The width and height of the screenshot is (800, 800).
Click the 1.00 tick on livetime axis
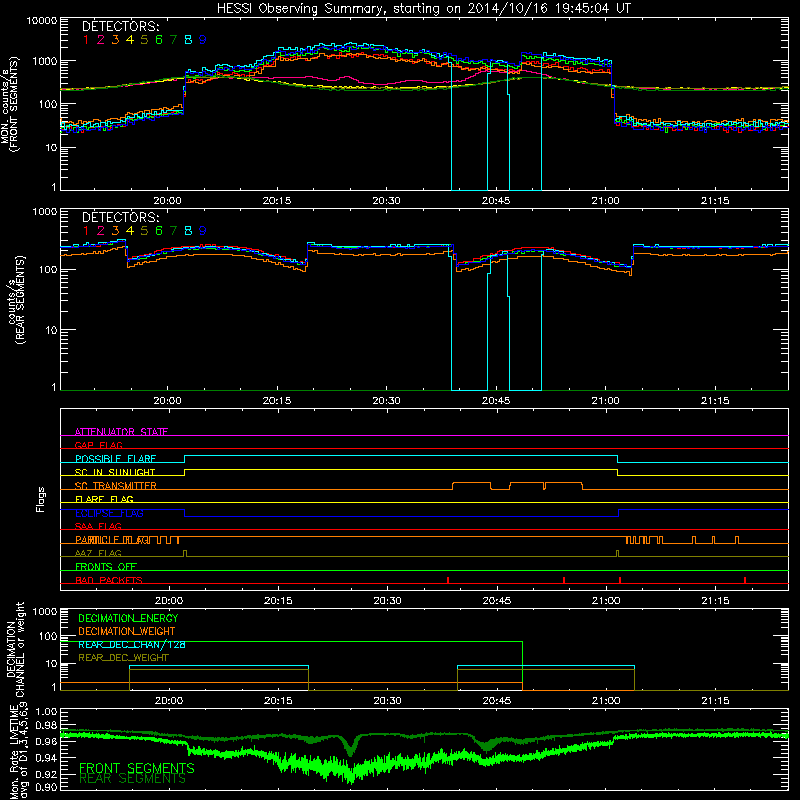click(47, 711)
